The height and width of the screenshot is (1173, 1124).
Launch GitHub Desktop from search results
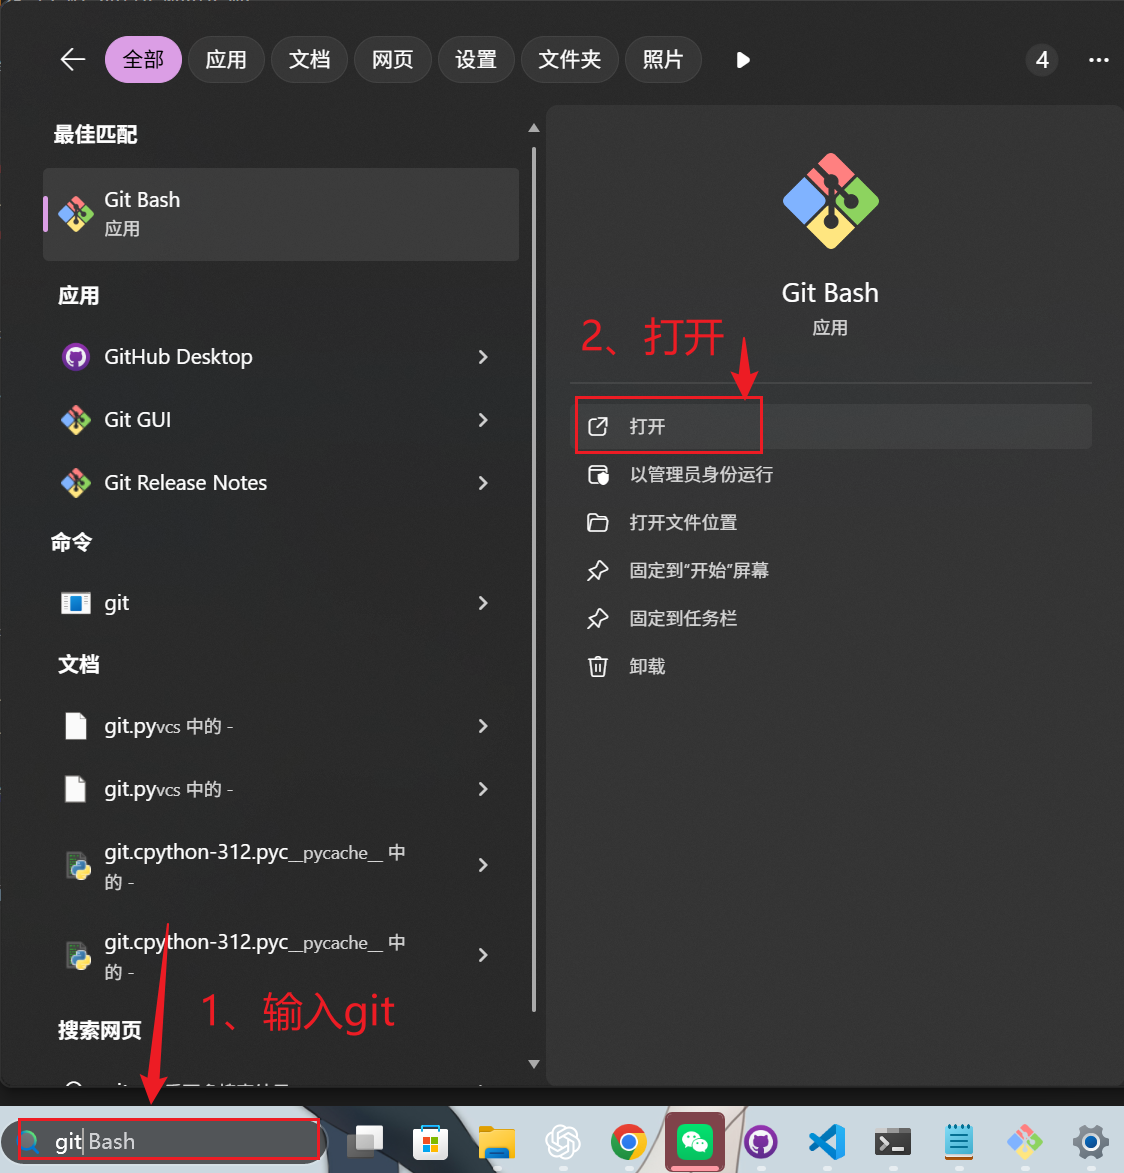click(x=177, y=356)
